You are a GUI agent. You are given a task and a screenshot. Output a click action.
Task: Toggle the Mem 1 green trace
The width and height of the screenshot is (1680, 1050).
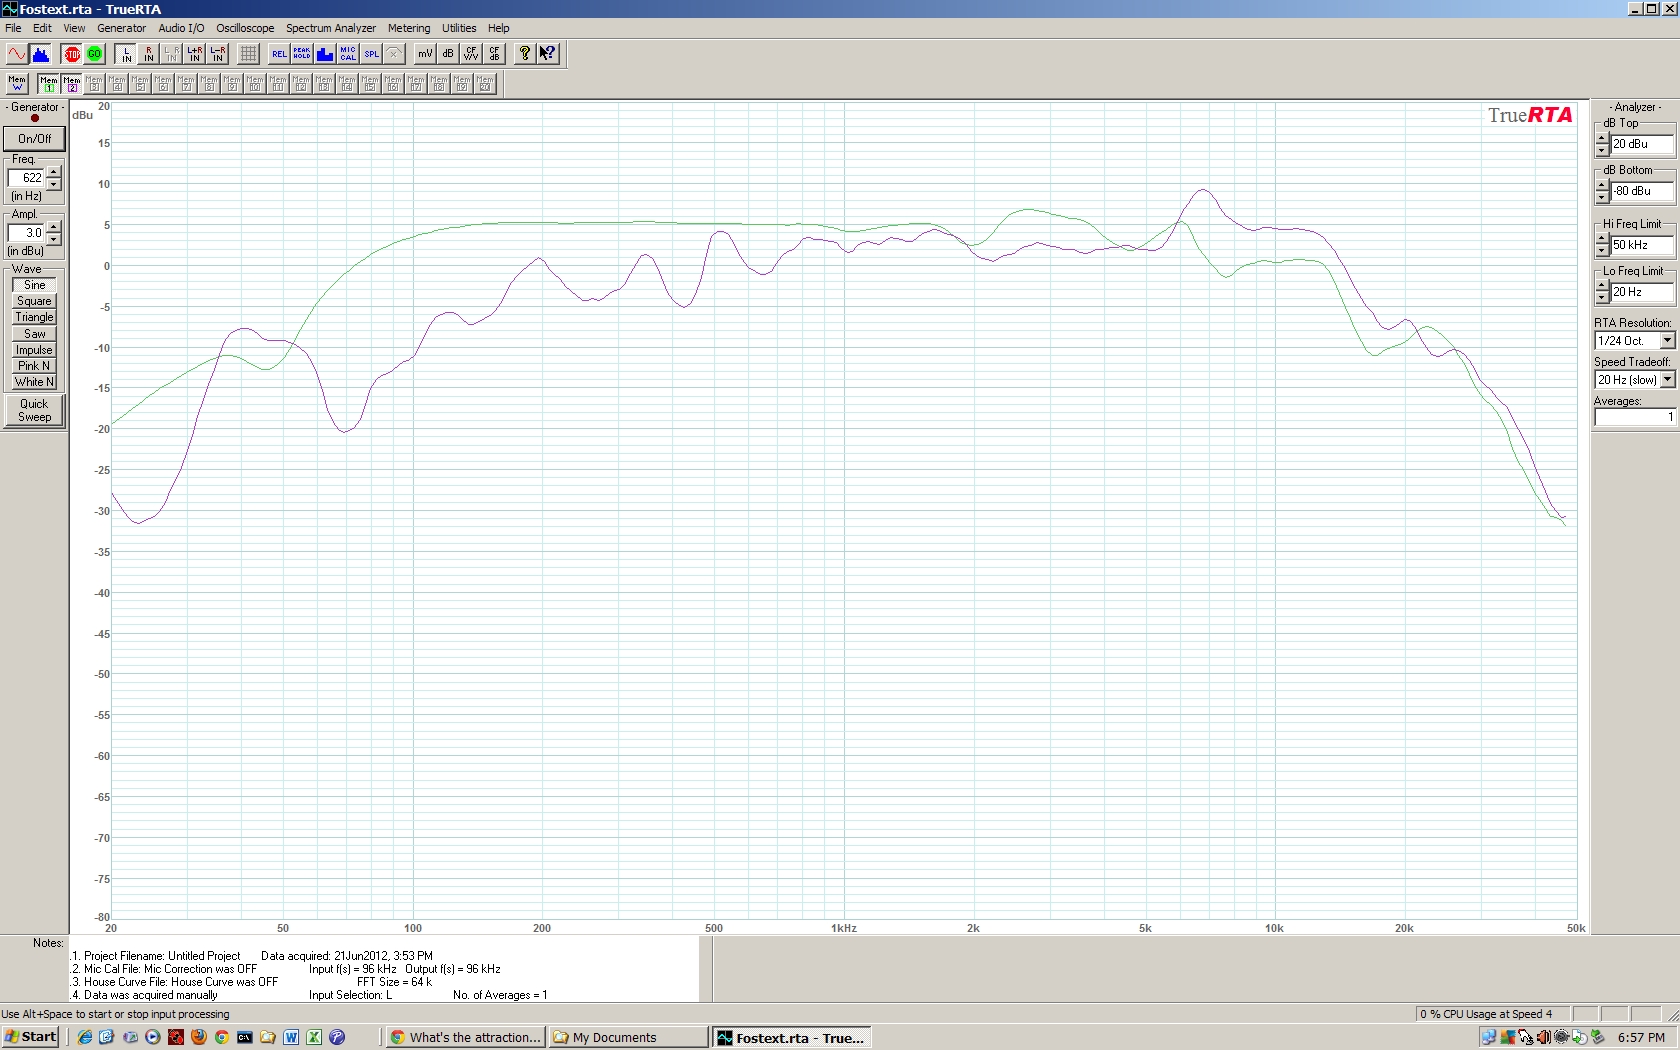coord(49,84)
